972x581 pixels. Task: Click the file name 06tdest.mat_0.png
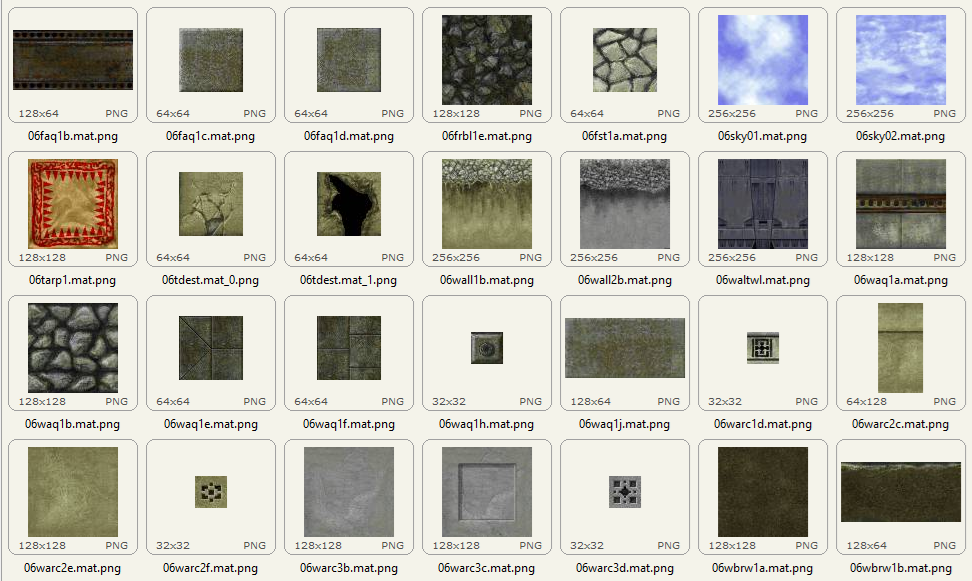211,280
